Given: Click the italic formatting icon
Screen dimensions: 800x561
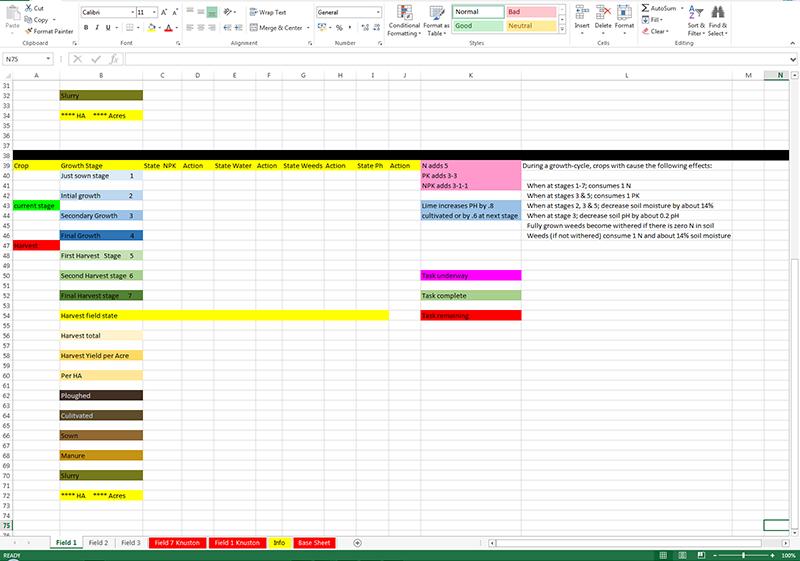Looking at the screenshot, I should coord(98,28).
